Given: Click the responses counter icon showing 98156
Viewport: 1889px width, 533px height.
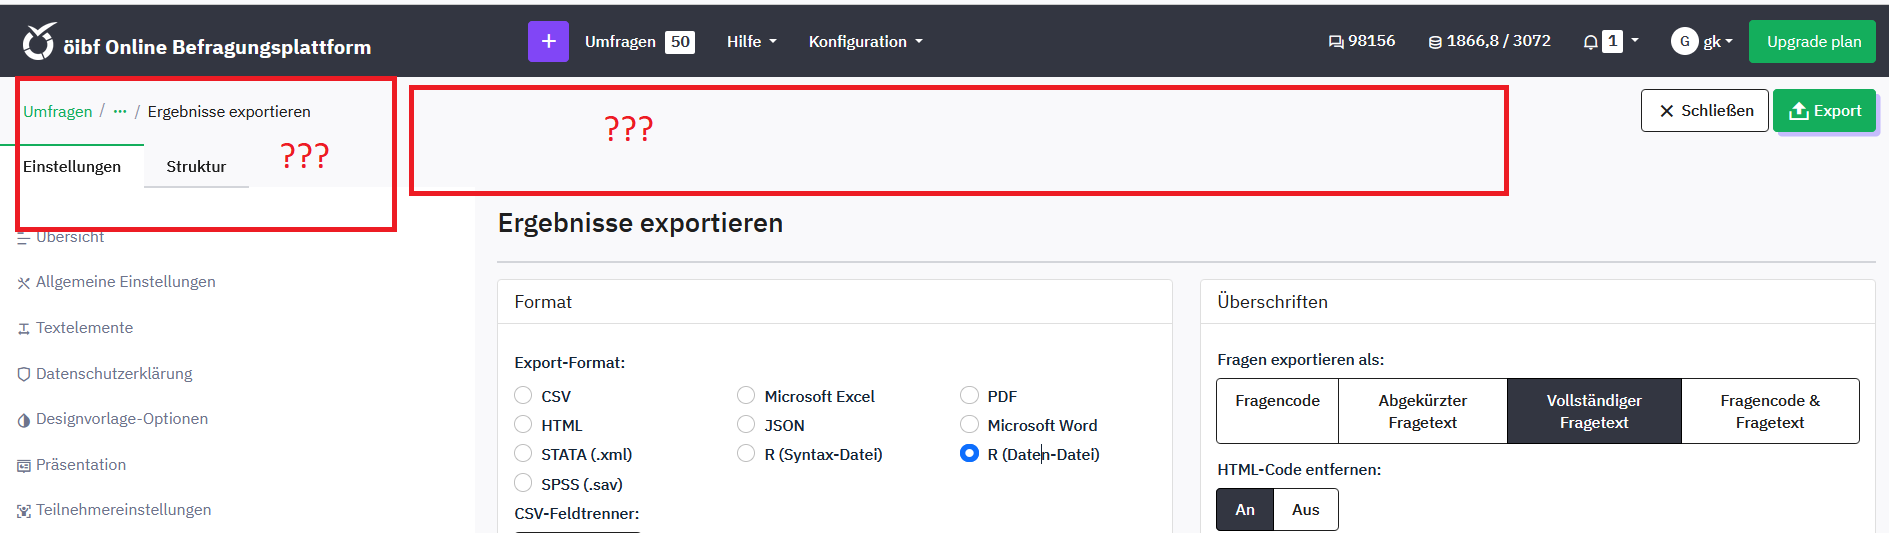Looking at the screenshot, I should (x=1336, y=42).
